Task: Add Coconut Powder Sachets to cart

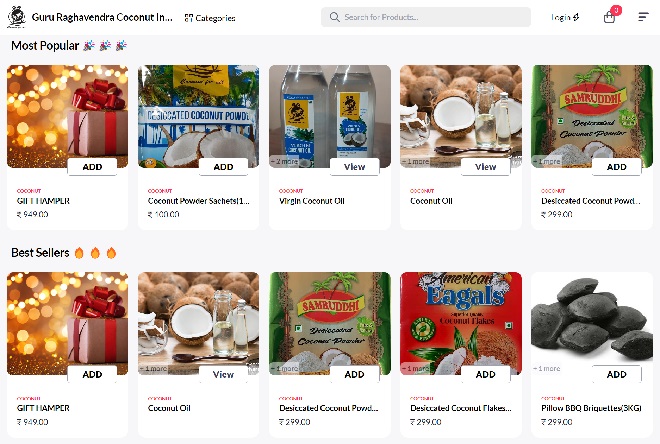Action: pos(223,167)
